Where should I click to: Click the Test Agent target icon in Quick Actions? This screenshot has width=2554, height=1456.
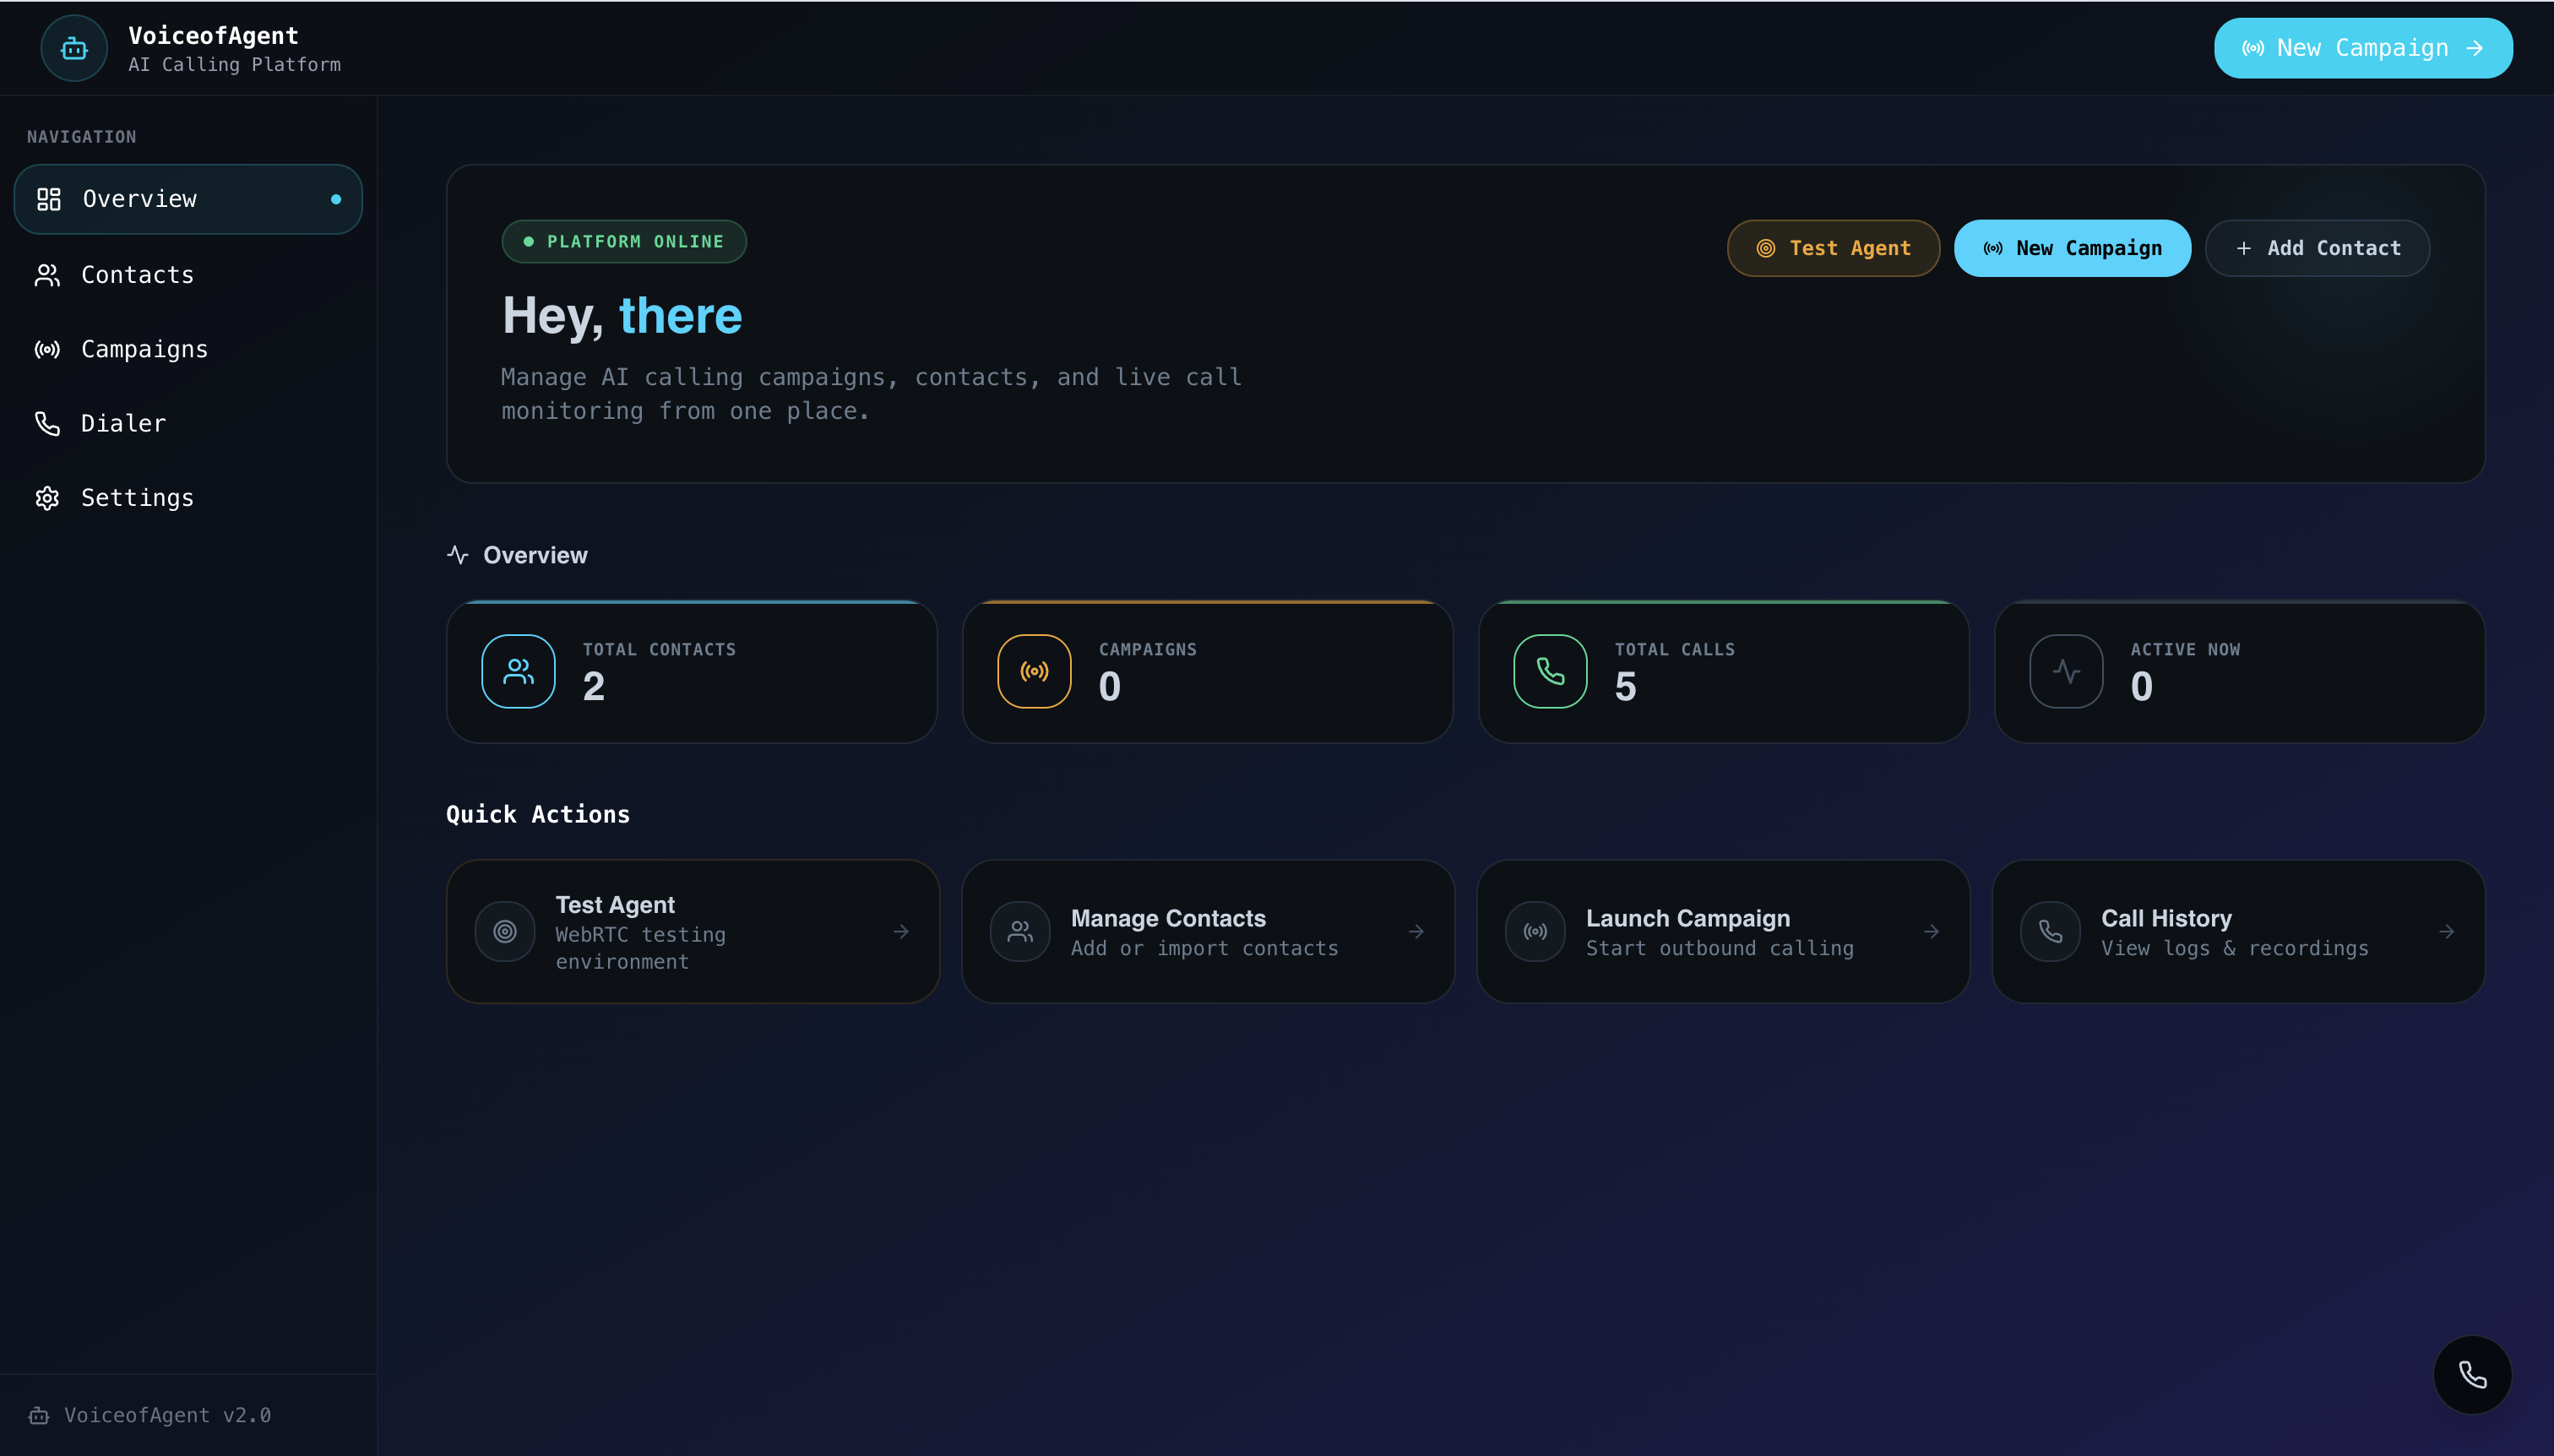[505, 931]
